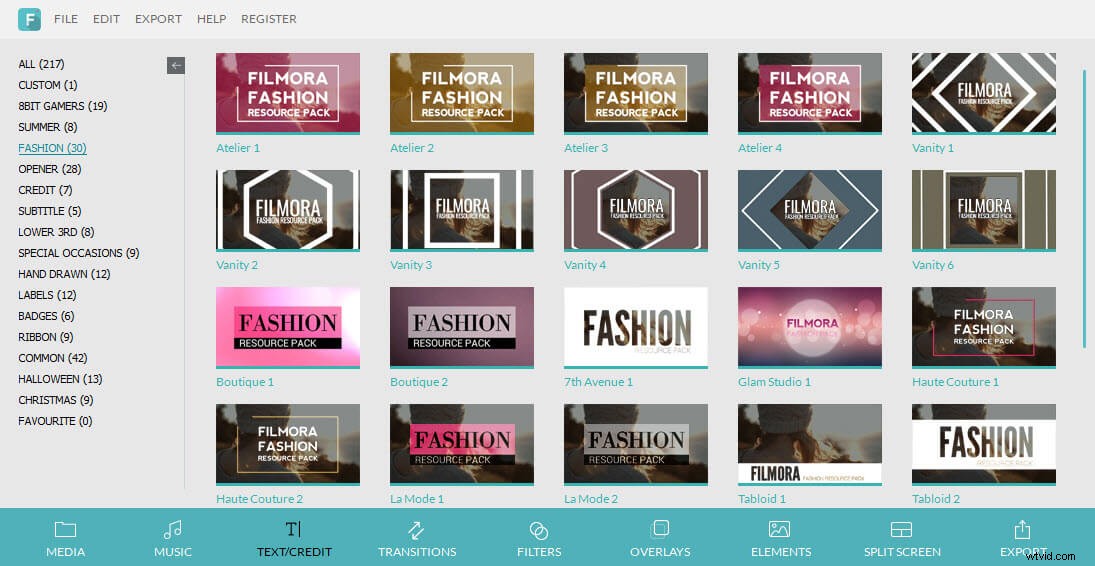This screenshot has width=1095, height=566.
Task: Show ALL (217) titles
Action: click(41, 64)
